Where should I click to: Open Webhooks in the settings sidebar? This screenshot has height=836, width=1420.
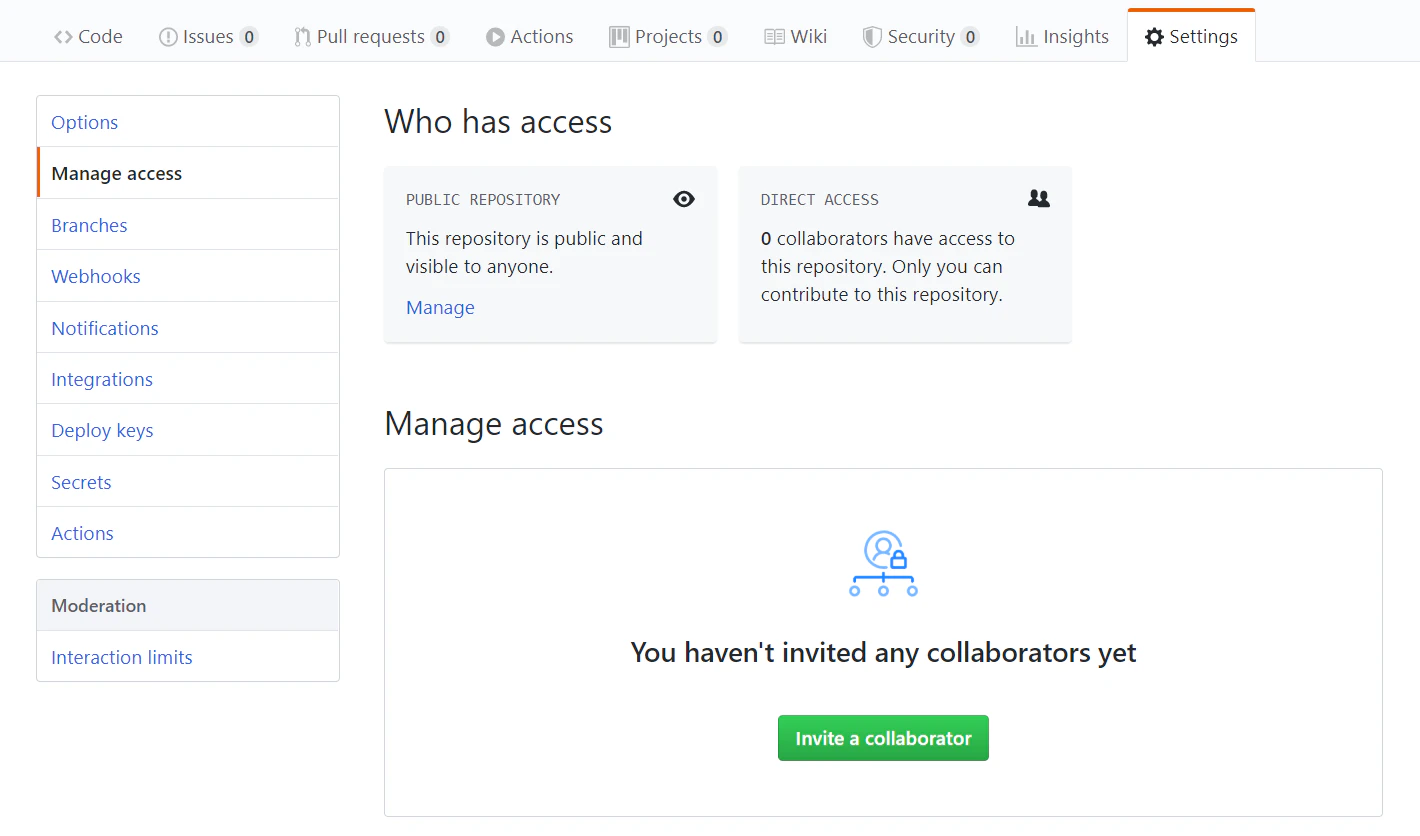(188, 276)
